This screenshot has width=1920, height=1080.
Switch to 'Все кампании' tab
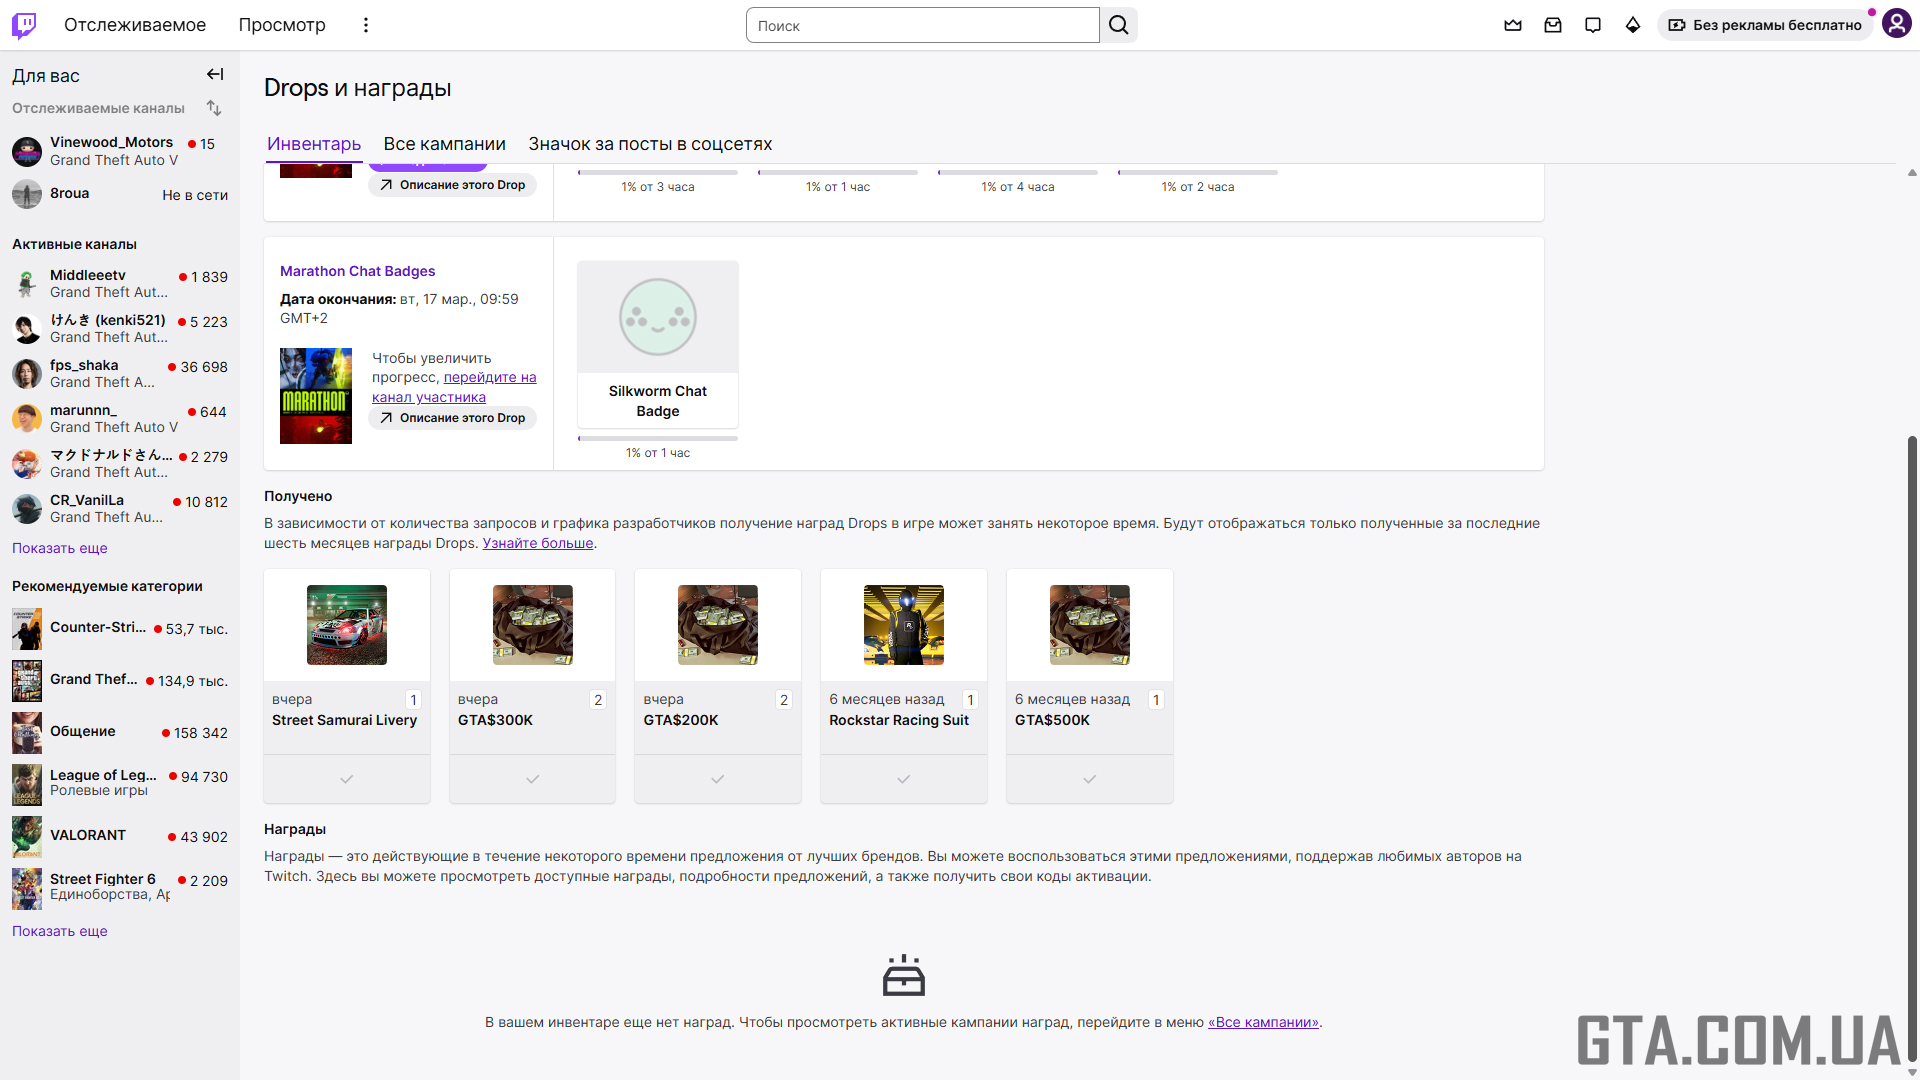point(444,144)
